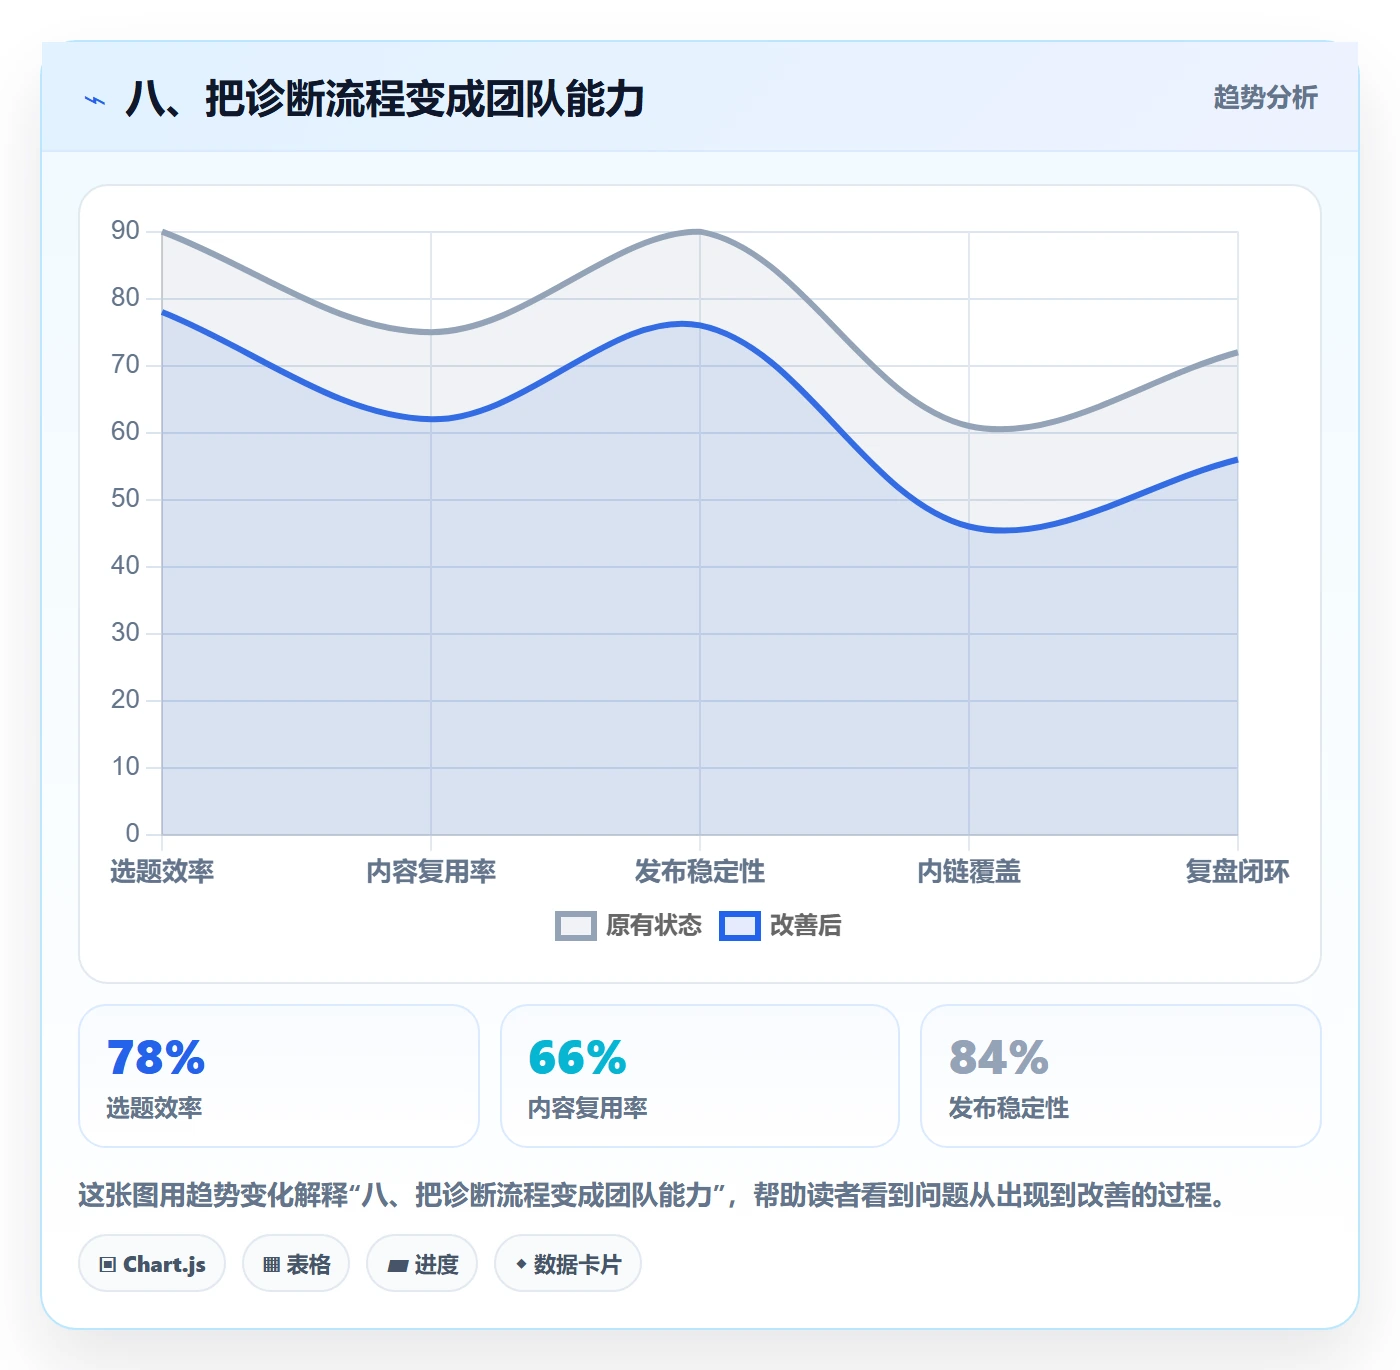Image resolution: width=1400 pixels, height=1370 pixels.
Task: Click the 90 y-axis value
Action: tap(125, 231)
